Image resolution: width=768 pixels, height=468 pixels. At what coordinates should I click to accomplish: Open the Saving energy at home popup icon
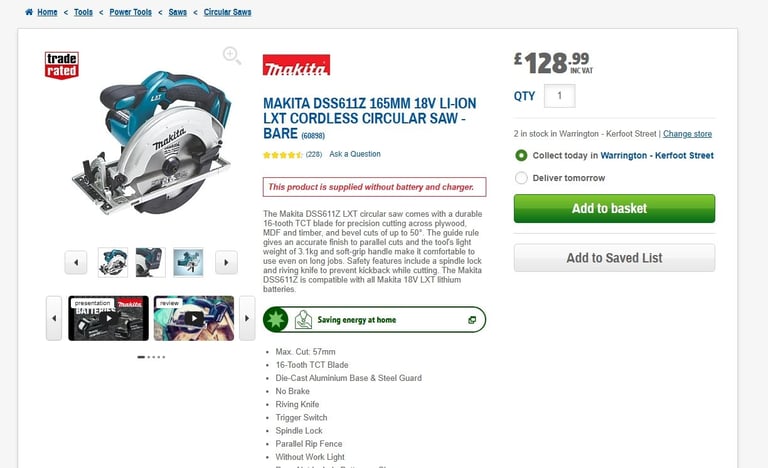point(472,320)
